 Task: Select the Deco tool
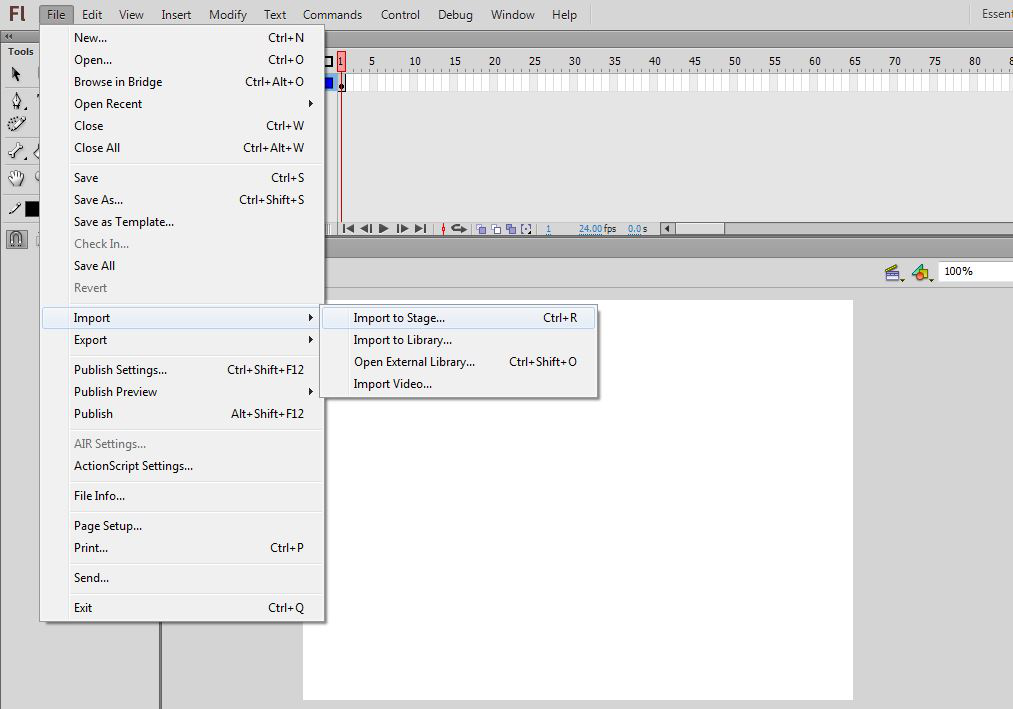[x=16, y=124]
